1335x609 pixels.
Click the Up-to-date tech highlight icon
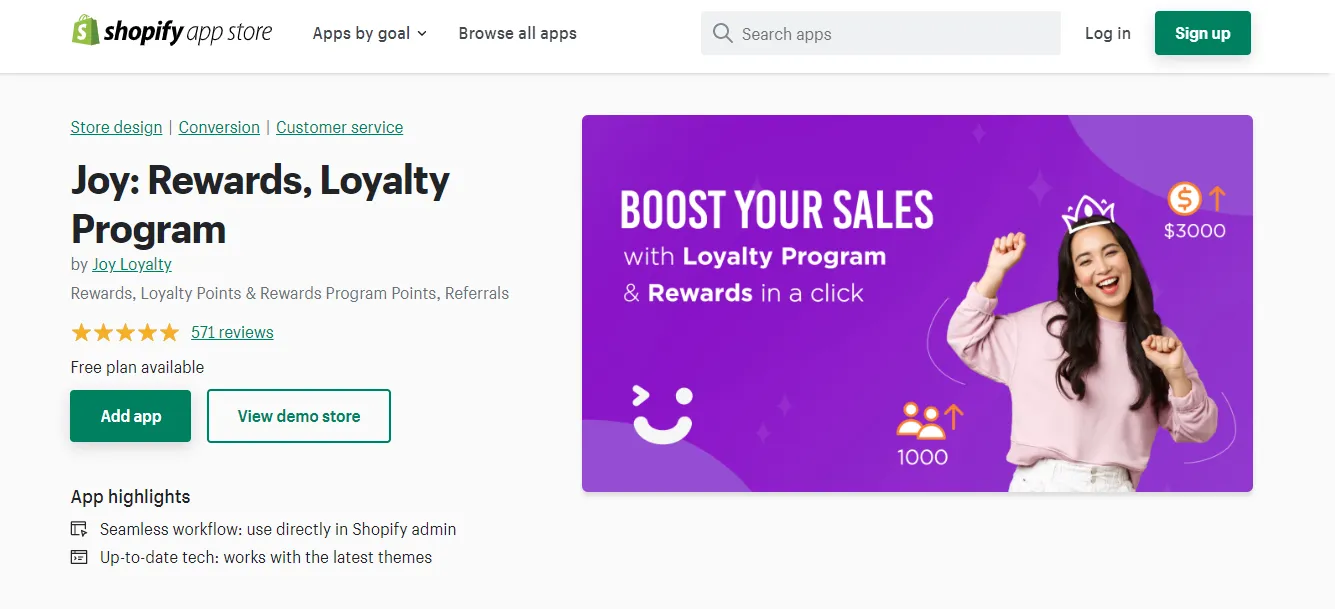pos(79,557)
